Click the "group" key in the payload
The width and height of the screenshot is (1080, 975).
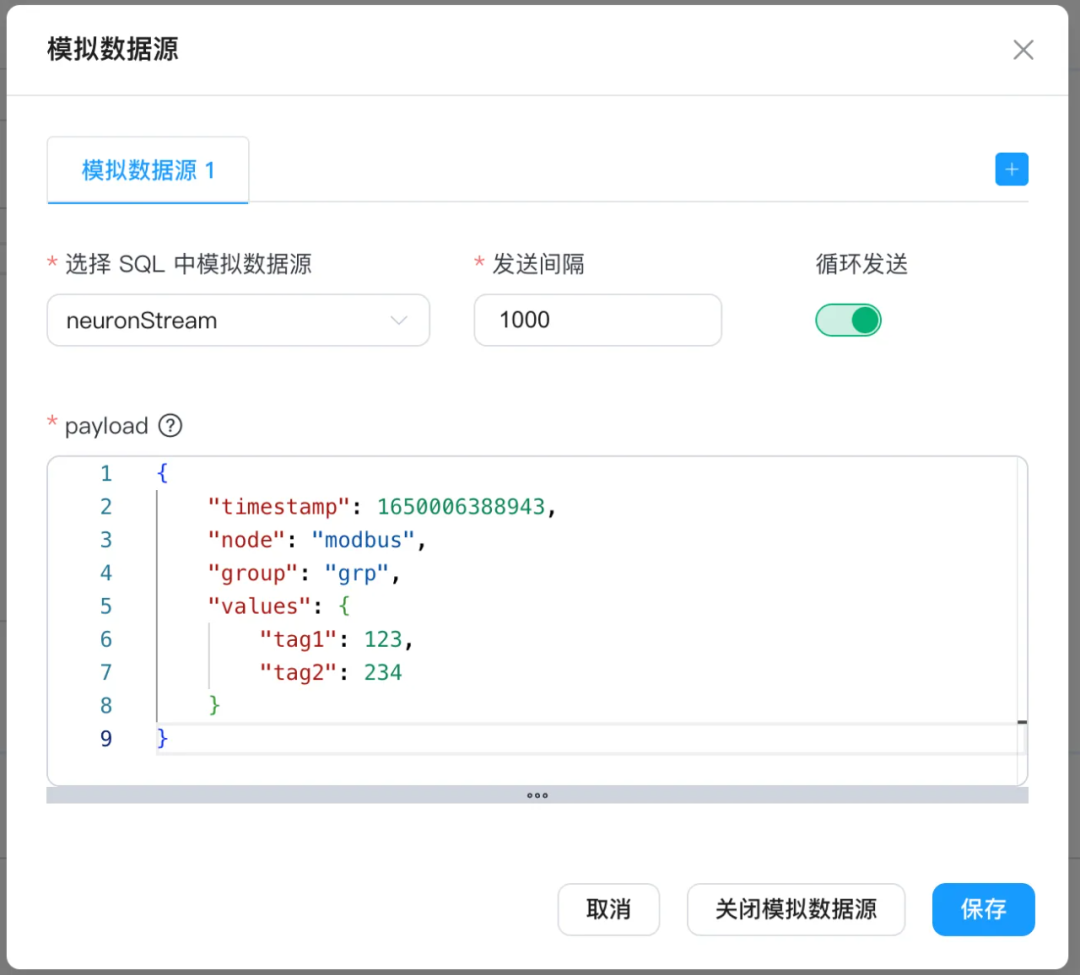point(253,573)
